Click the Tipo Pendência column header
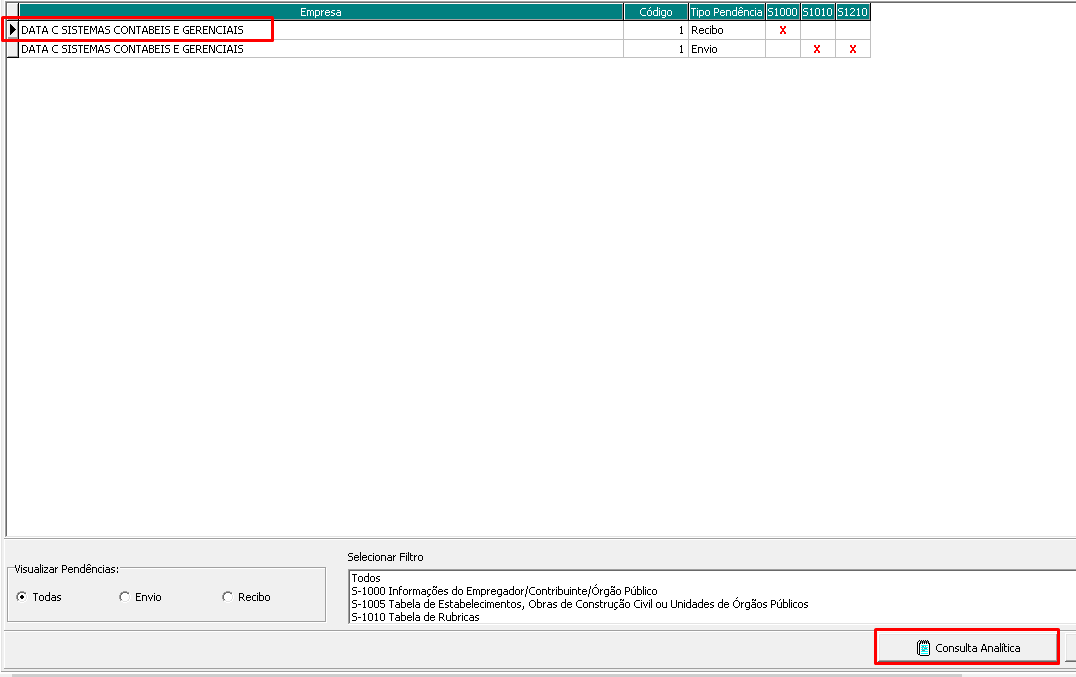 [x=726, y=12]
